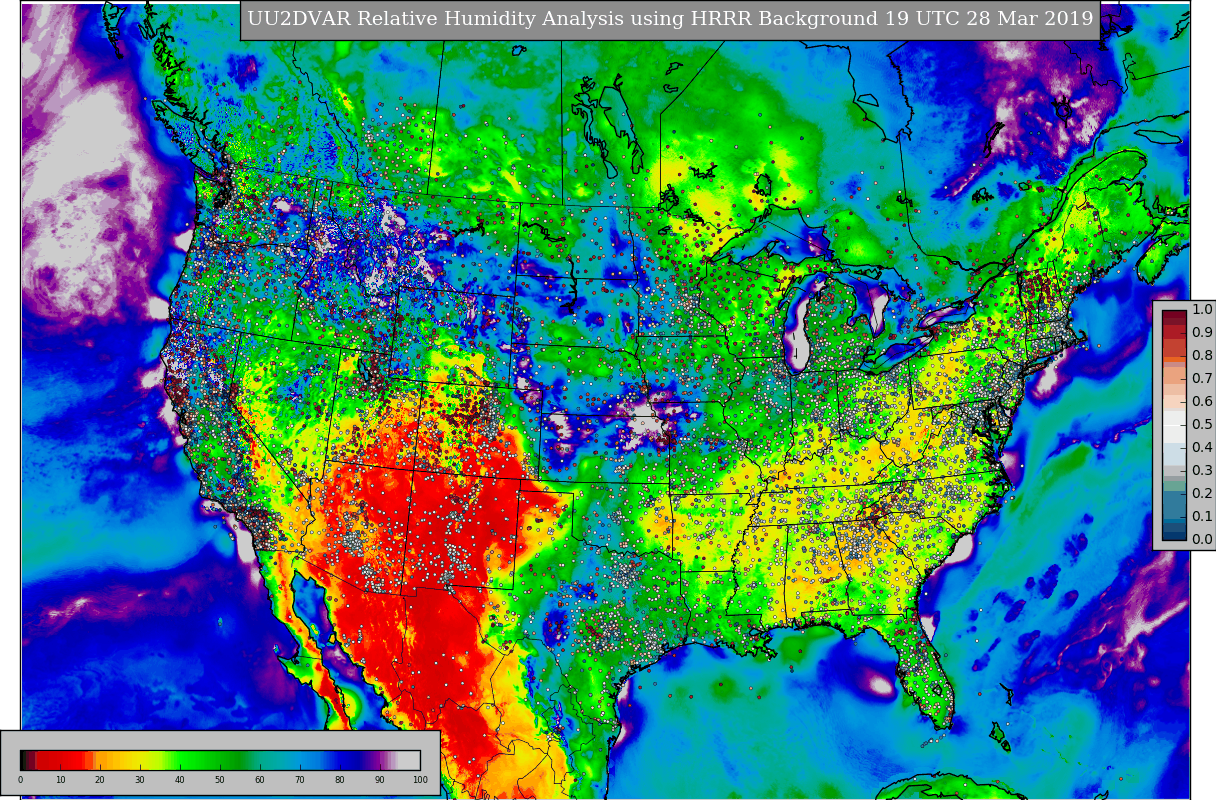Click the 20 tick label on humidity colorbar

100,780
